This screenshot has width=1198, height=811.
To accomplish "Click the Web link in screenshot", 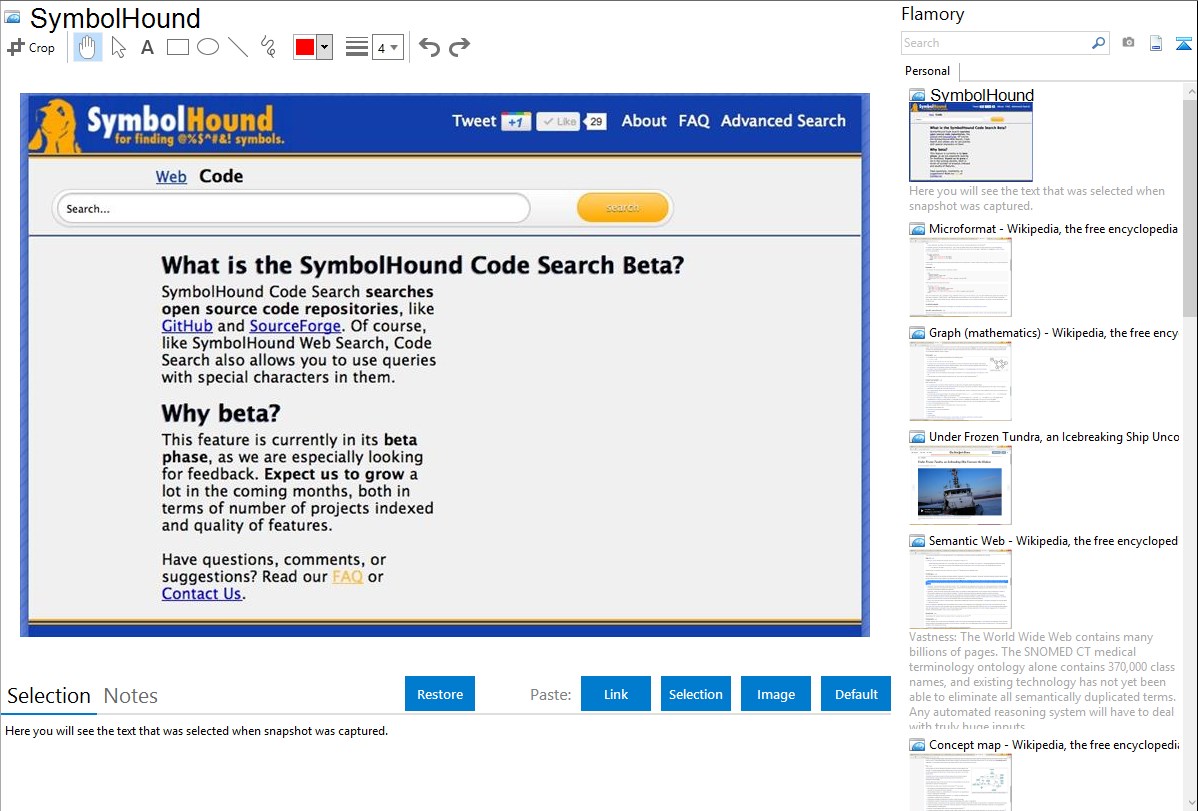I will (171, 177).
